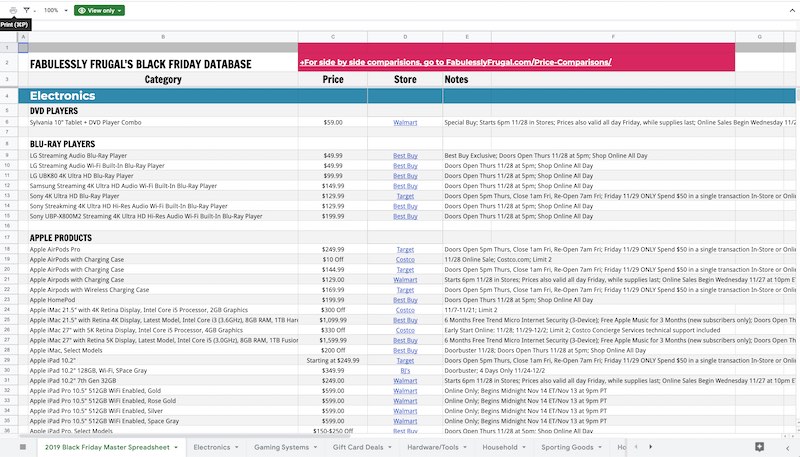Screen dimensions: 800x457
Task: Click 'Apple HomePod' product cell
Action: coord(163,300)
